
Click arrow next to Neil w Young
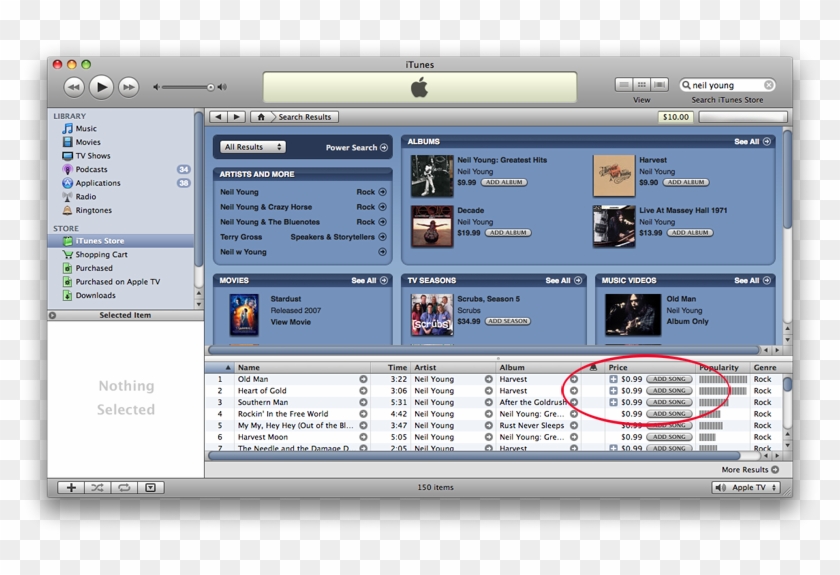382,252
